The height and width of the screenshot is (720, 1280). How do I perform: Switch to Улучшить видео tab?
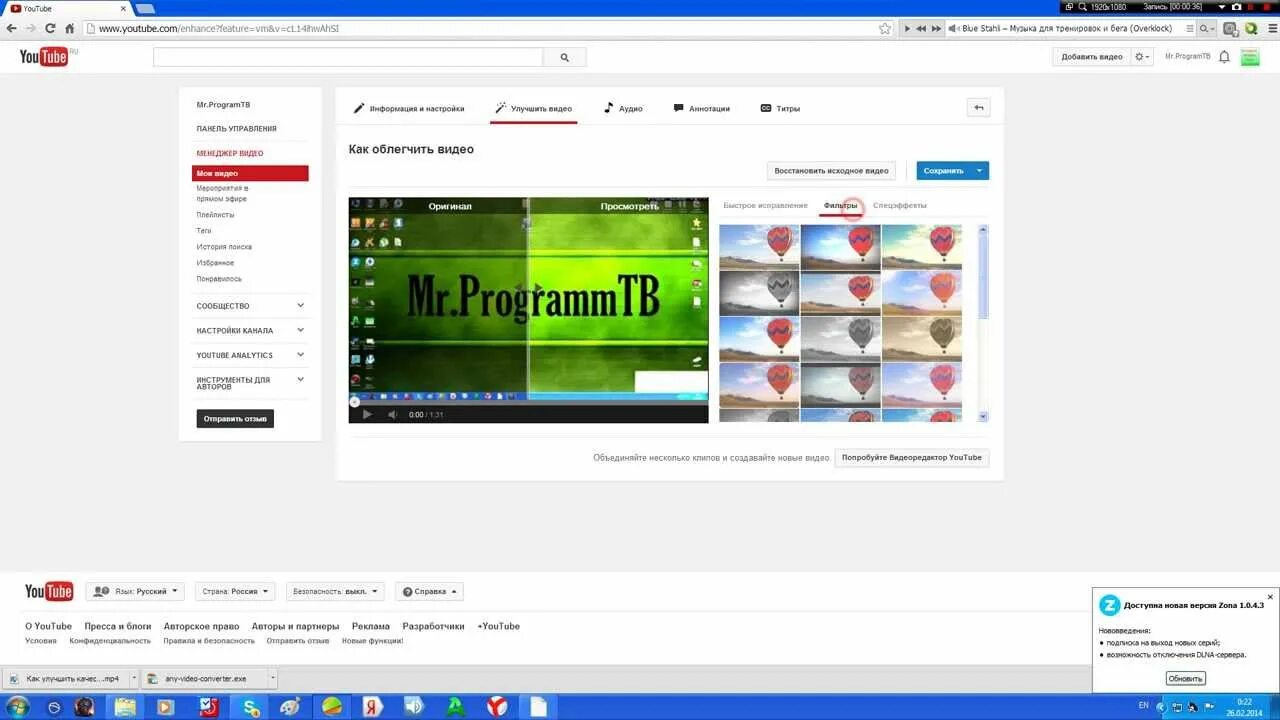533,108
